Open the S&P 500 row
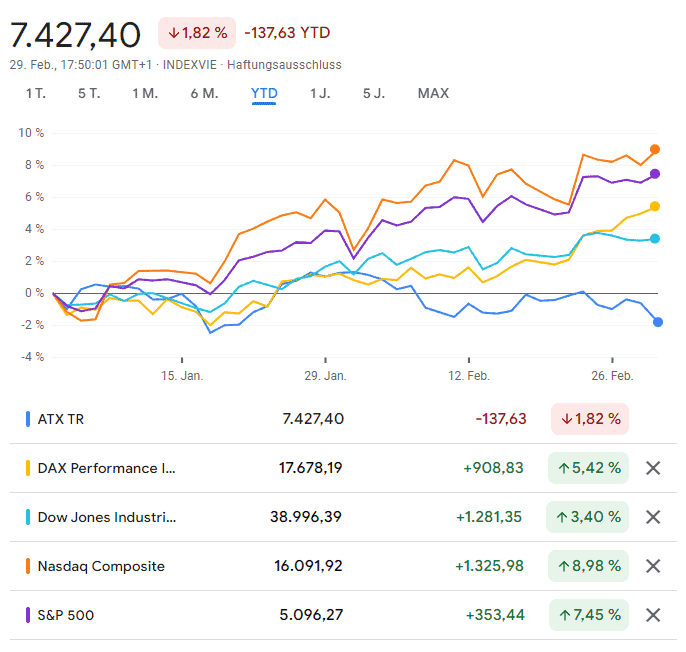This screenshot has width=686, height=652. click(343, 615)
